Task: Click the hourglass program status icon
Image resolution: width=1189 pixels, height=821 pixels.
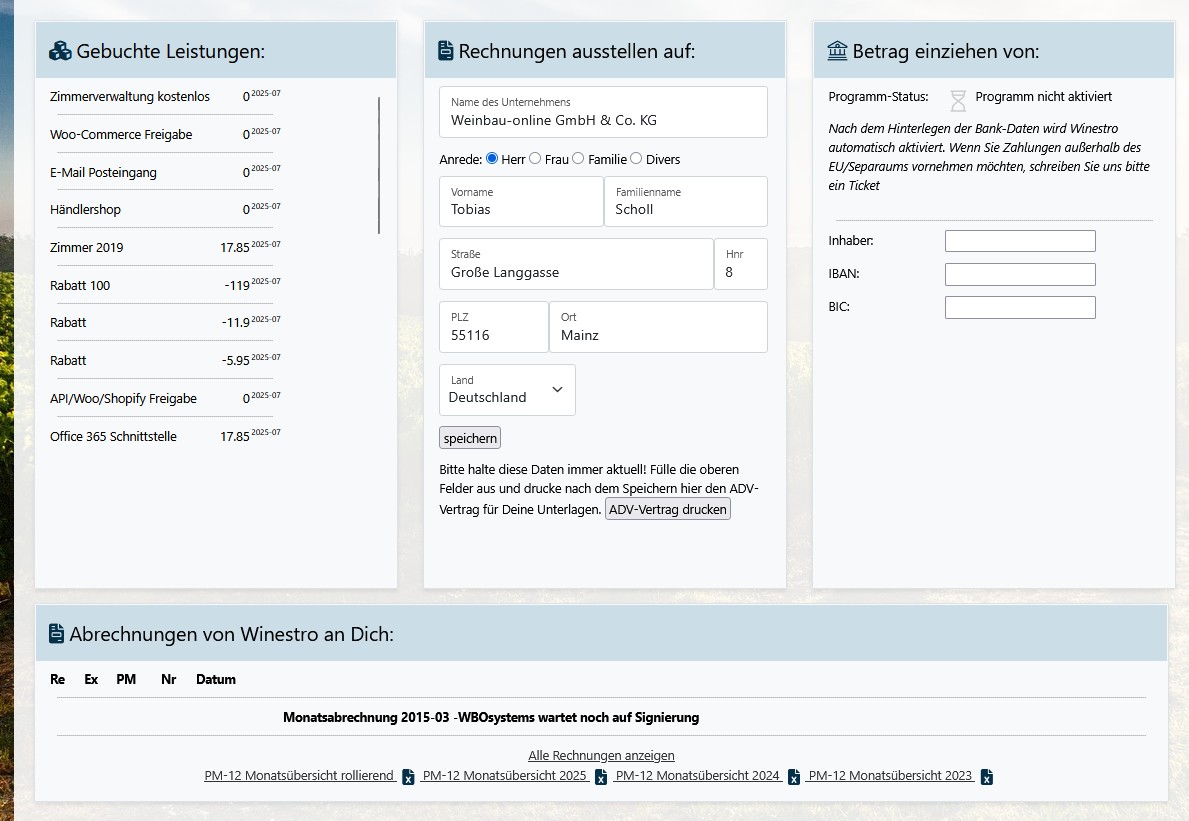Action: (x=958, y=99)
